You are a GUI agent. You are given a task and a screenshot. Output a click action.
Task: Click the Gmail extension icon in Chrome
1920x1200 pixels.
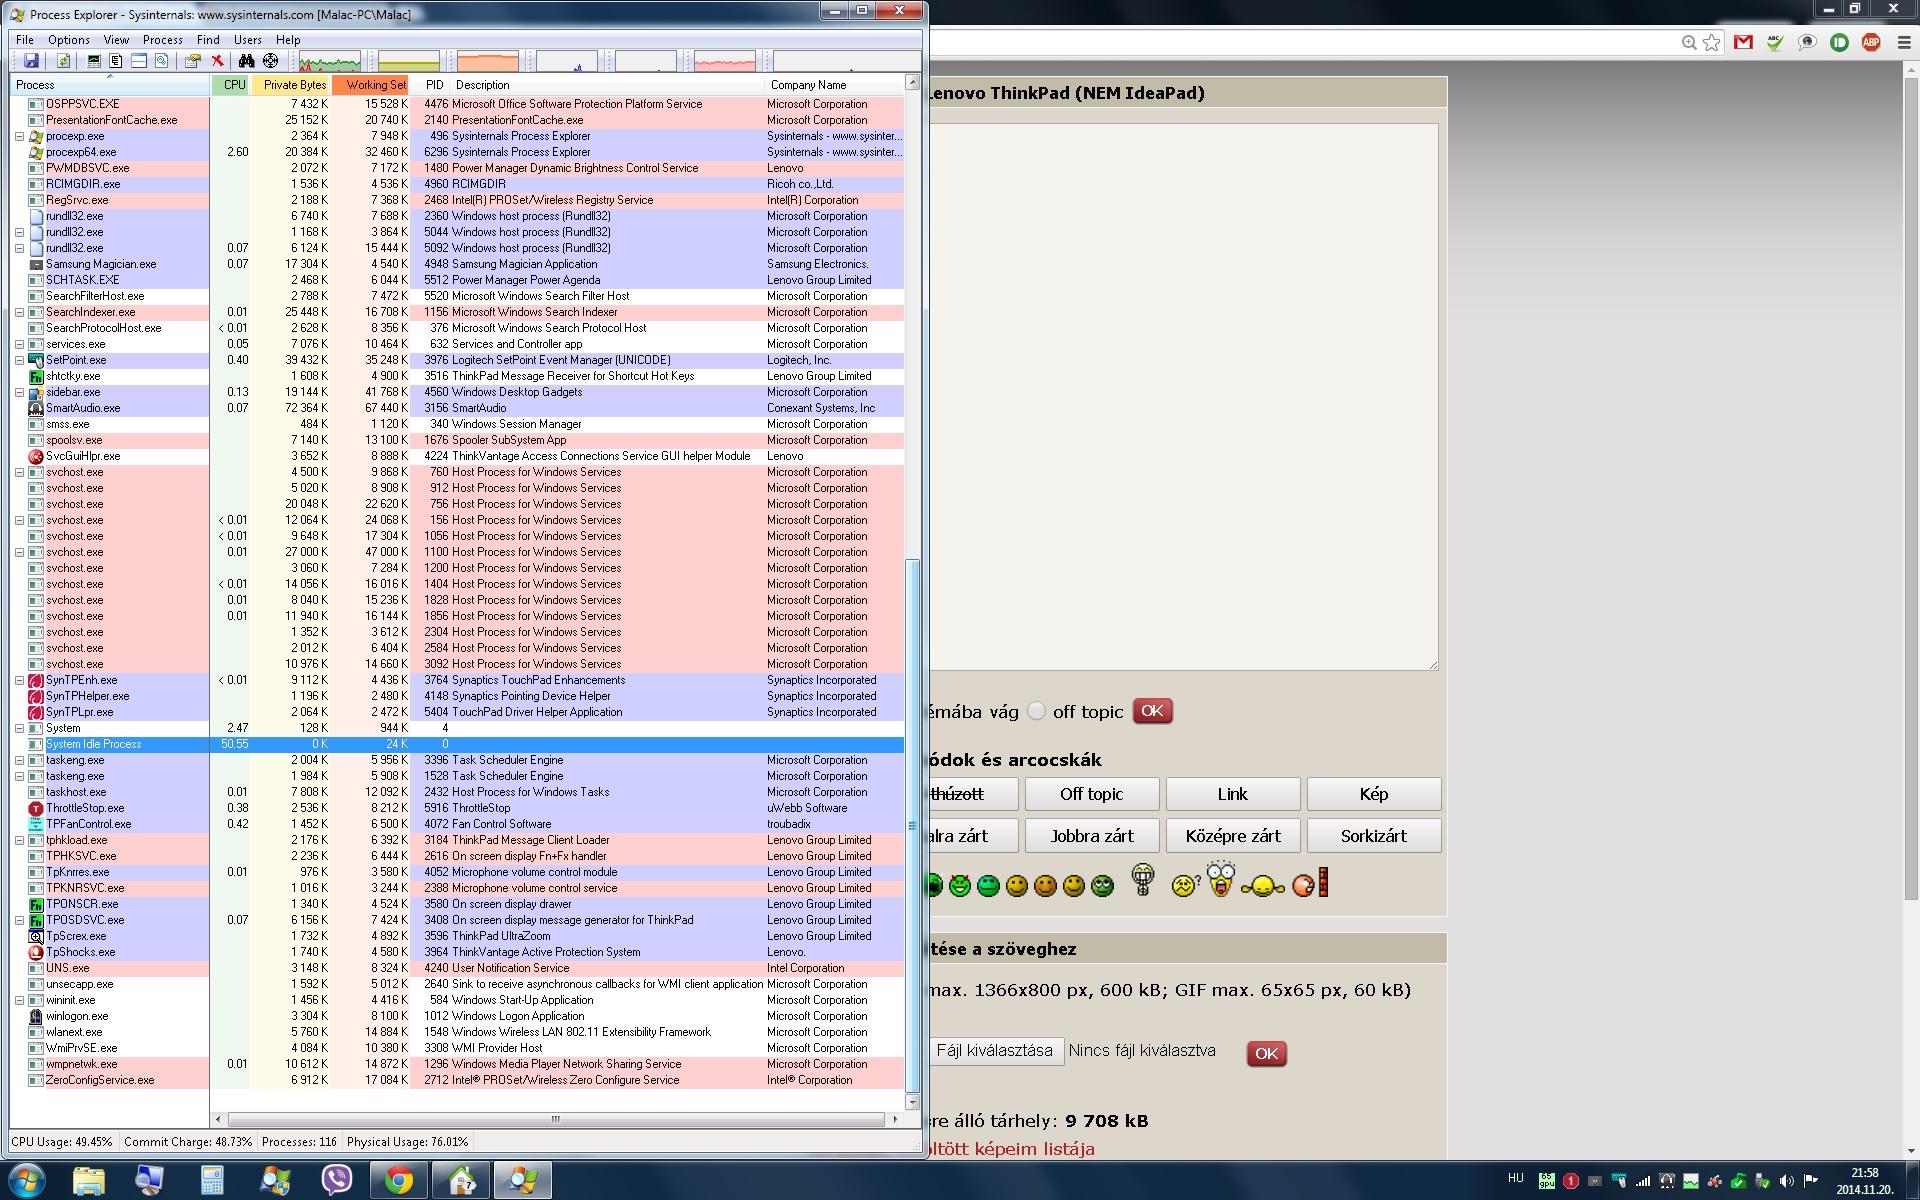1743,42
